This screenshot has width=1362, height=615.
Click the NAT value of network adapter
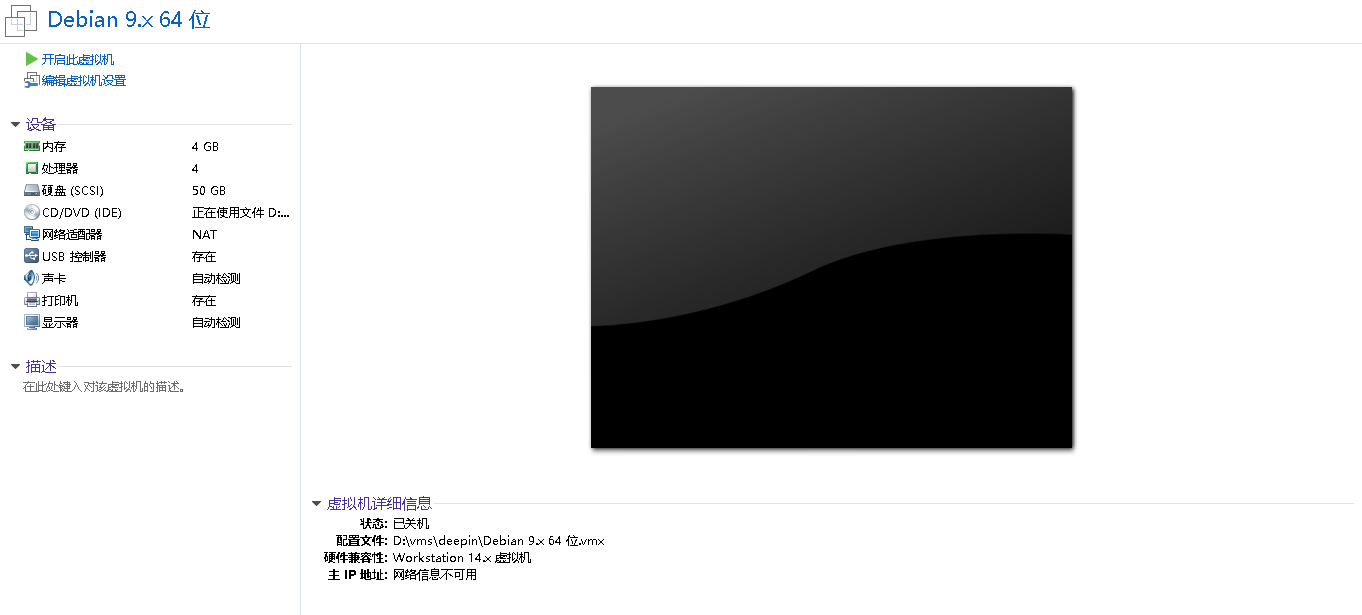pyautogui.click(x=204, y=234)
